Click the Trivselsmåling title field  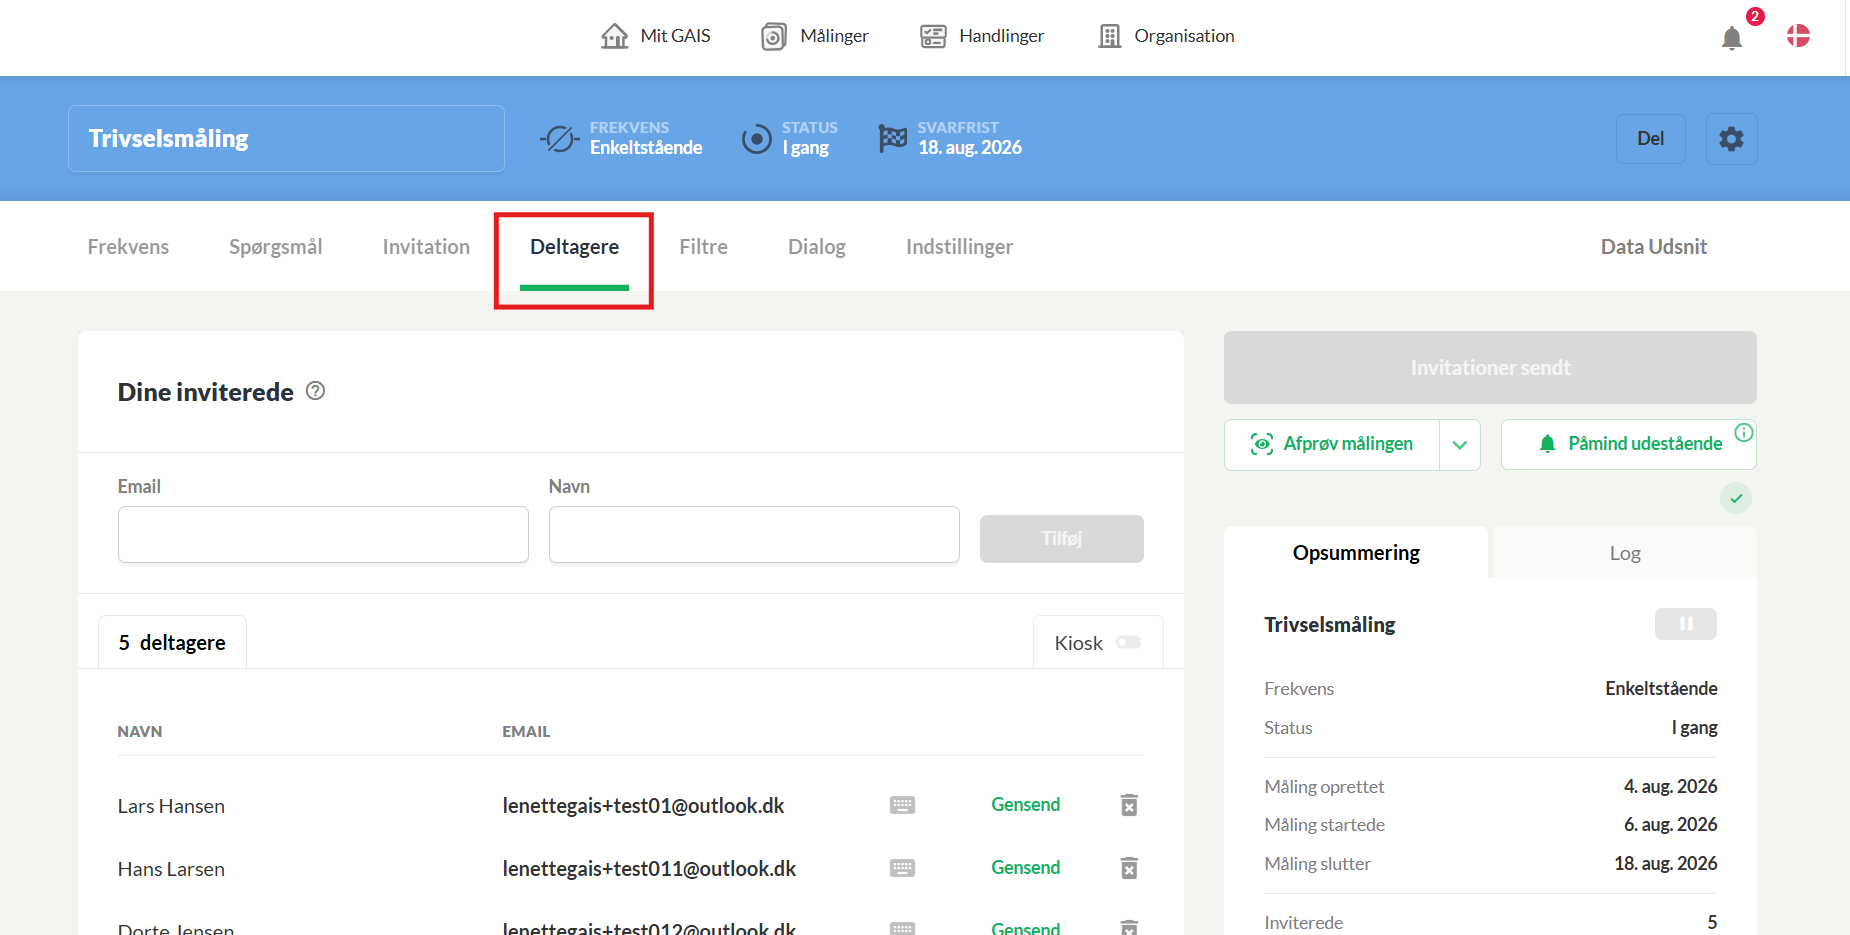[x=286, y=139]
